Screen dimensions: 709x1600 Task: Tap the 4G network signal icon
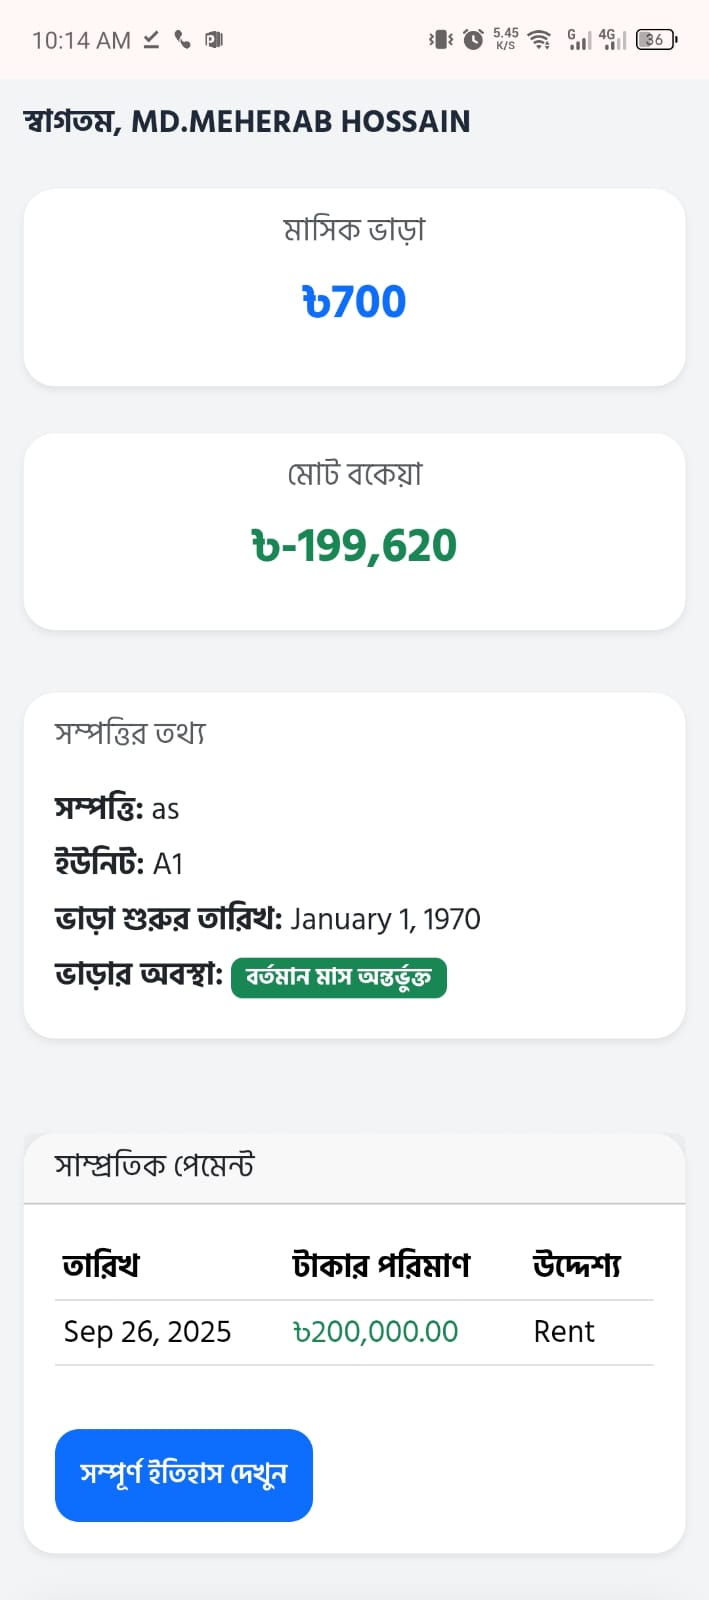click(x=612, y=40)
